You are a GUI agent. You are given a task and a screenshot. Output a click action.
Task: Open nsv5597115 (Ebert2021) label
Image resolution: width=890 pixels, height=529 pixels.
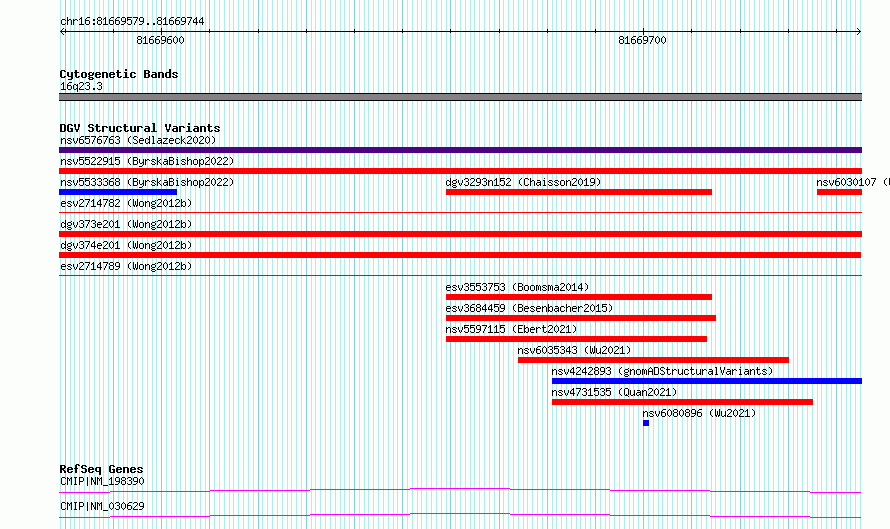[511, 329]
